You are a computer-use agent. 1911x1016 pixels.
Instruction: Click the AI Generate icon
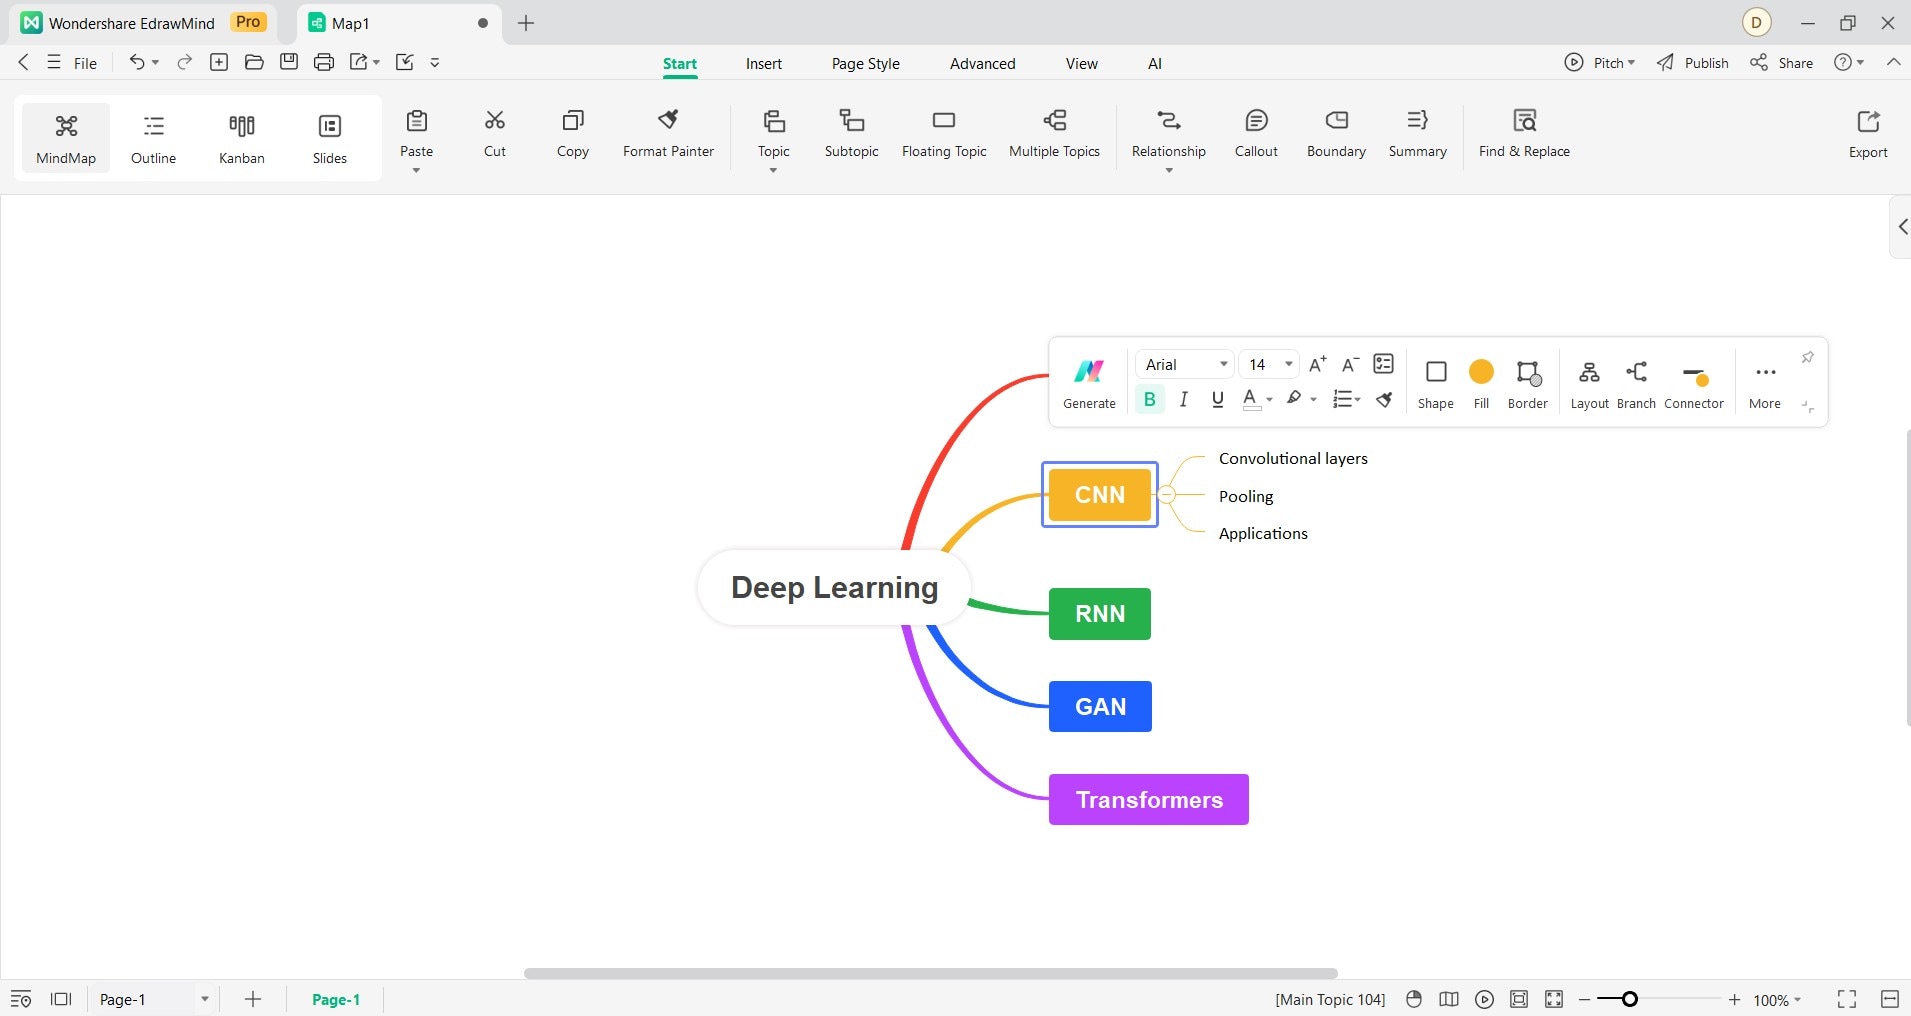pos(1089,371)
